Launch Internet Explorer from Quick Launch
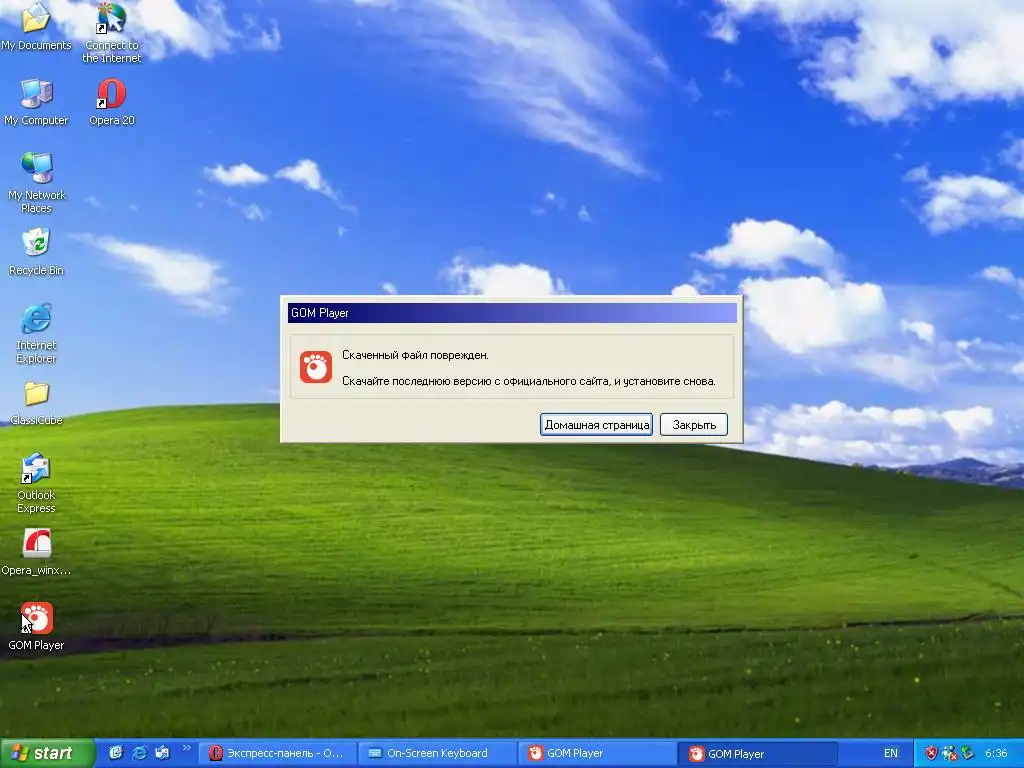The width and height of the screenshot is (1024, 768). coord(139,753)
